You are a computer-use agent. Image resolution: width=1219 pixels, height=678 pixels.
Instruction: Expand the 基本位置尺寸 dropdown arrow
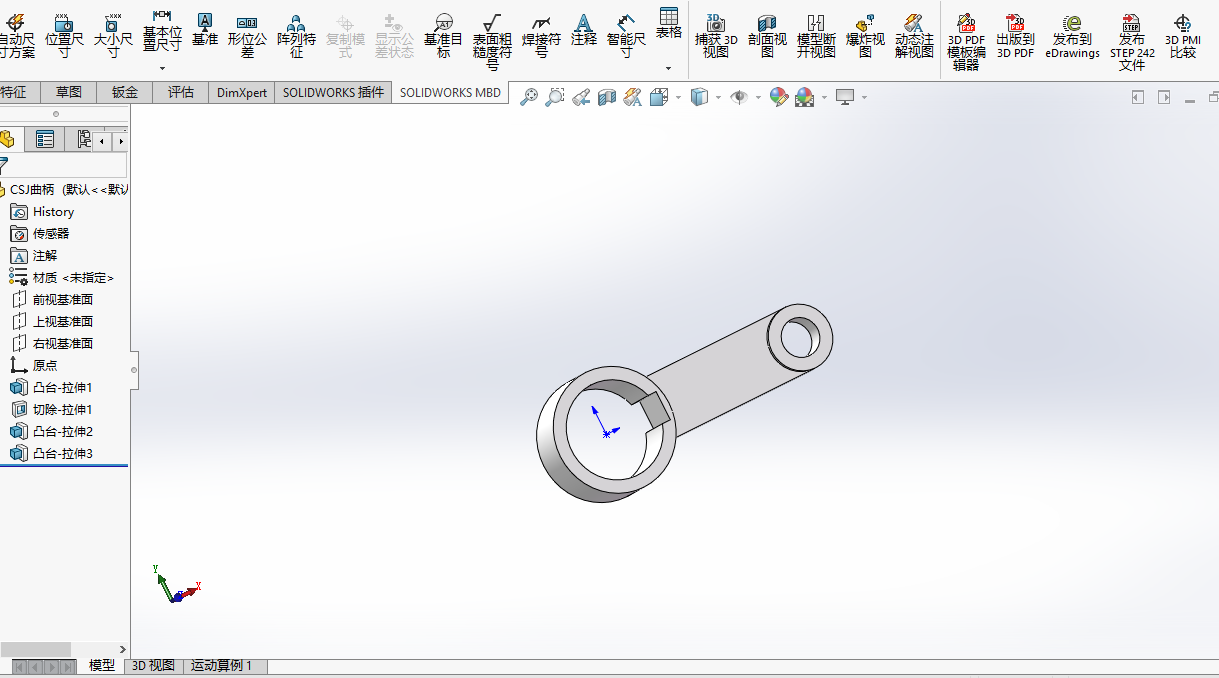[x=162, y=68]
